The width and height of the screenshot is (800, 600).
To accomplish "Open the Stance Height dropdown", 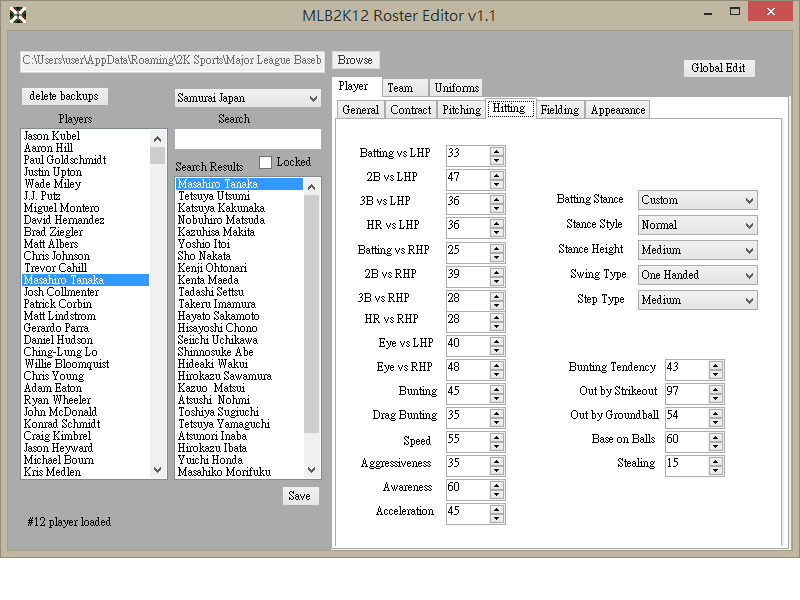I will pos(697,250).
